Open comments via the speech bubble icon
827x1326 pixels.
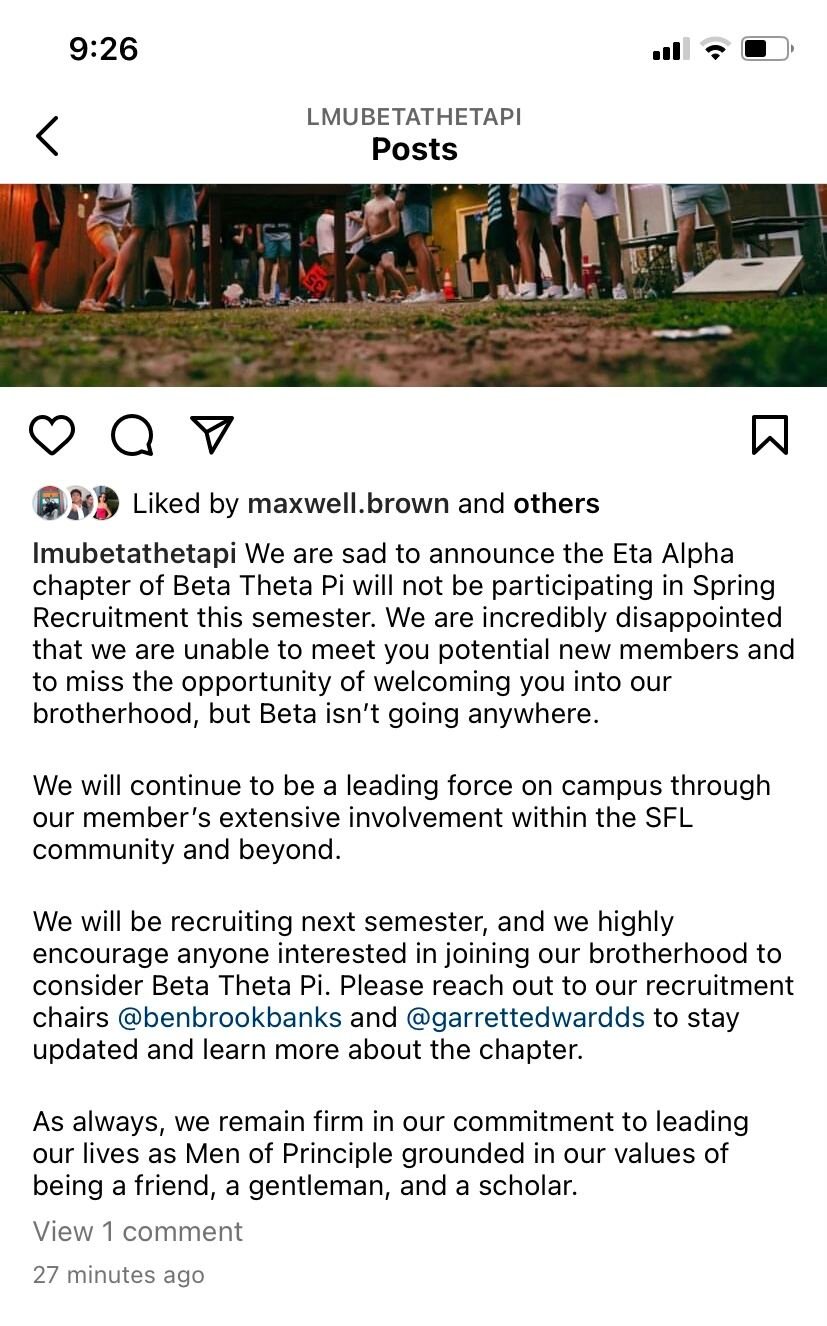click(132, 435)
